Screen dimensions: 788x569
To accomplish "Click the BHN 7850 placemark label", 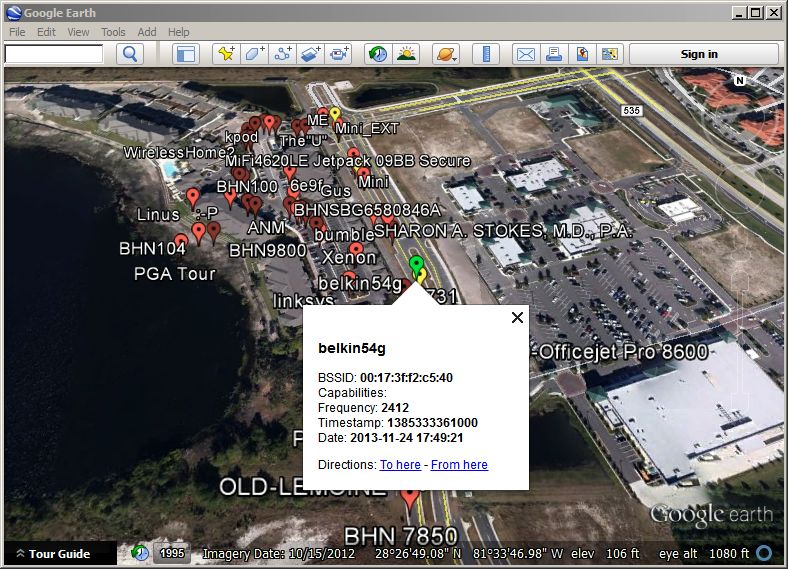I will [401, 536].
